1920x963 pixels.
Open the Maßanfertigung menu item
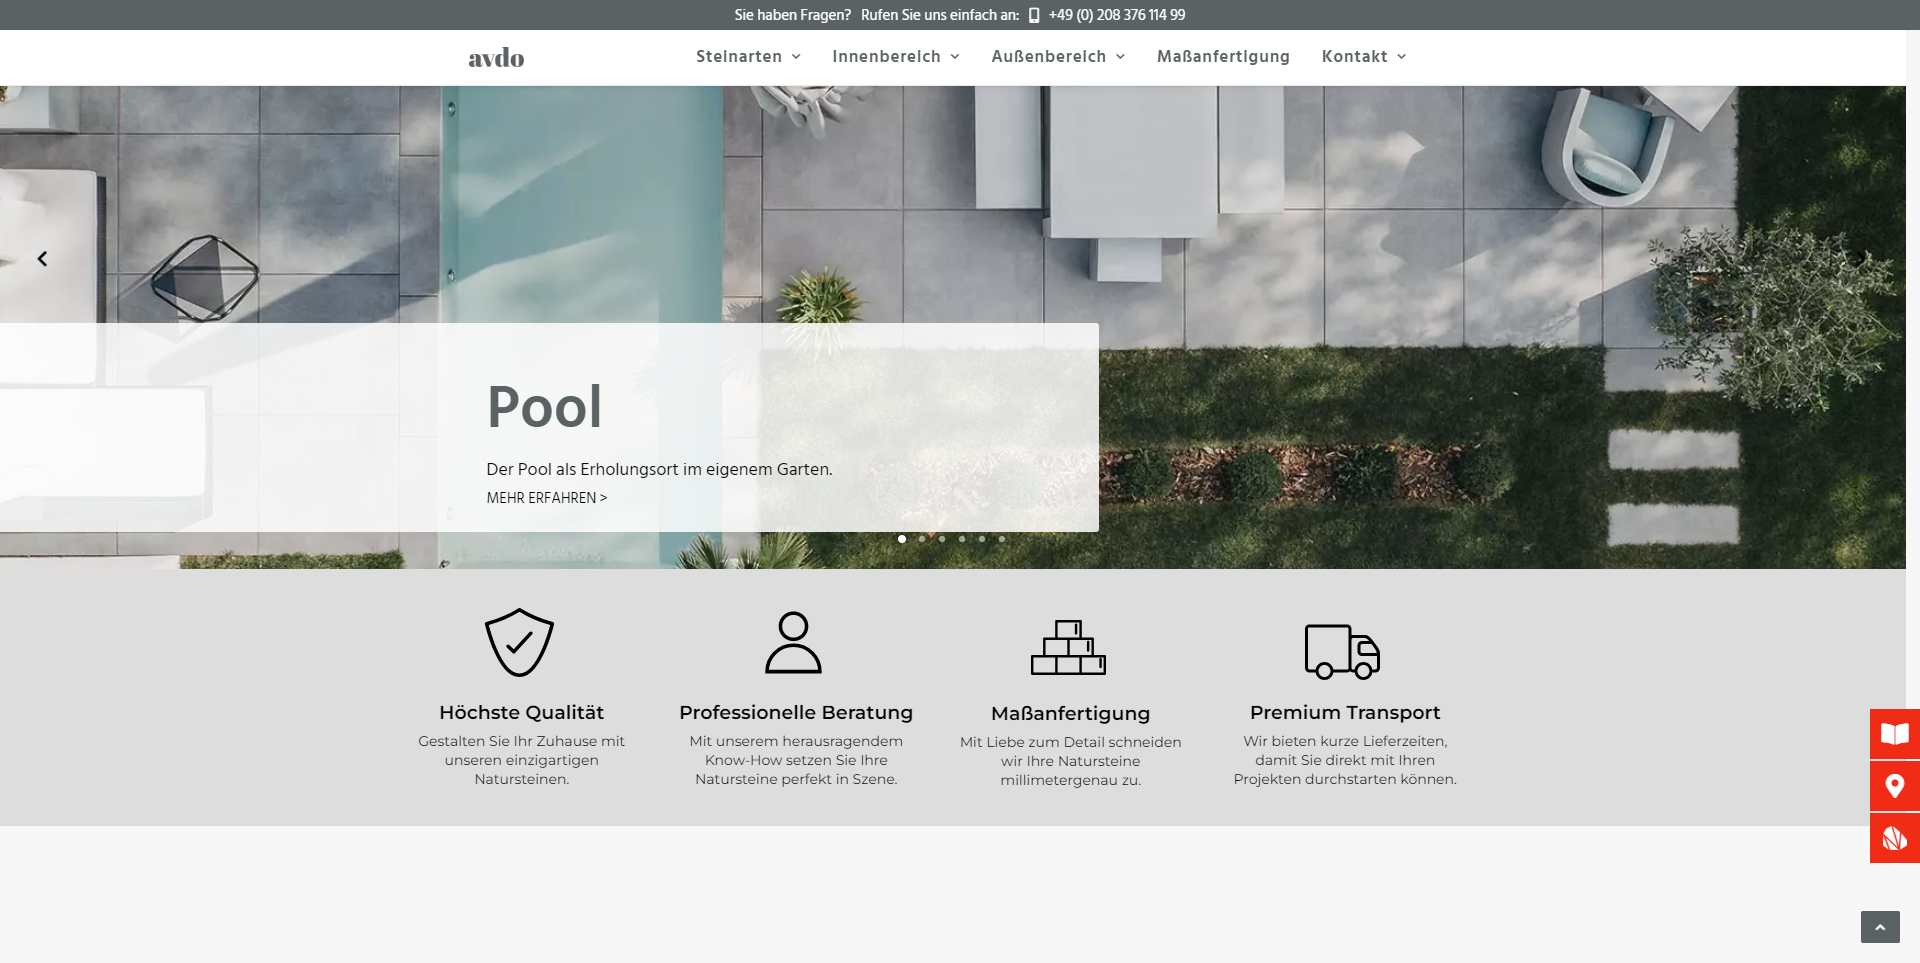coord(1223,57)
